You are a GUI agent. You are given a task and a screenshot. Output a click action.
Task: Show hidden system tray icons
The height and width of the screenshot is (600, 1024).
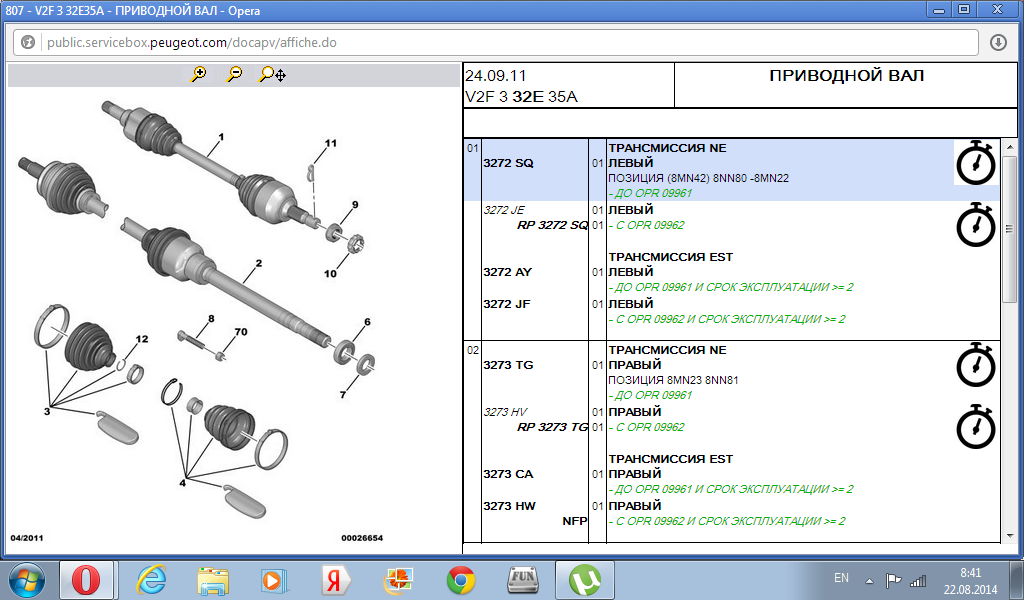tap(870, 579)
